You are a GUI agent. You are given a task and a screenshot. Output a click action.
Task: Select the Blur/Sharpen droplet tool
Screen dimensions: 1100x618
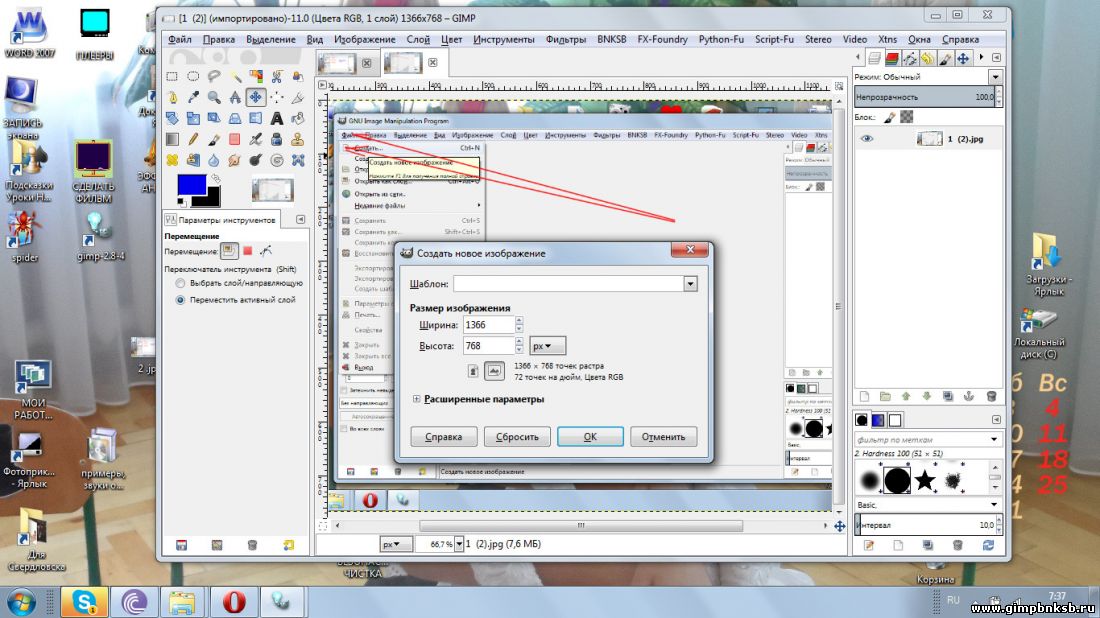pos(214,160)
